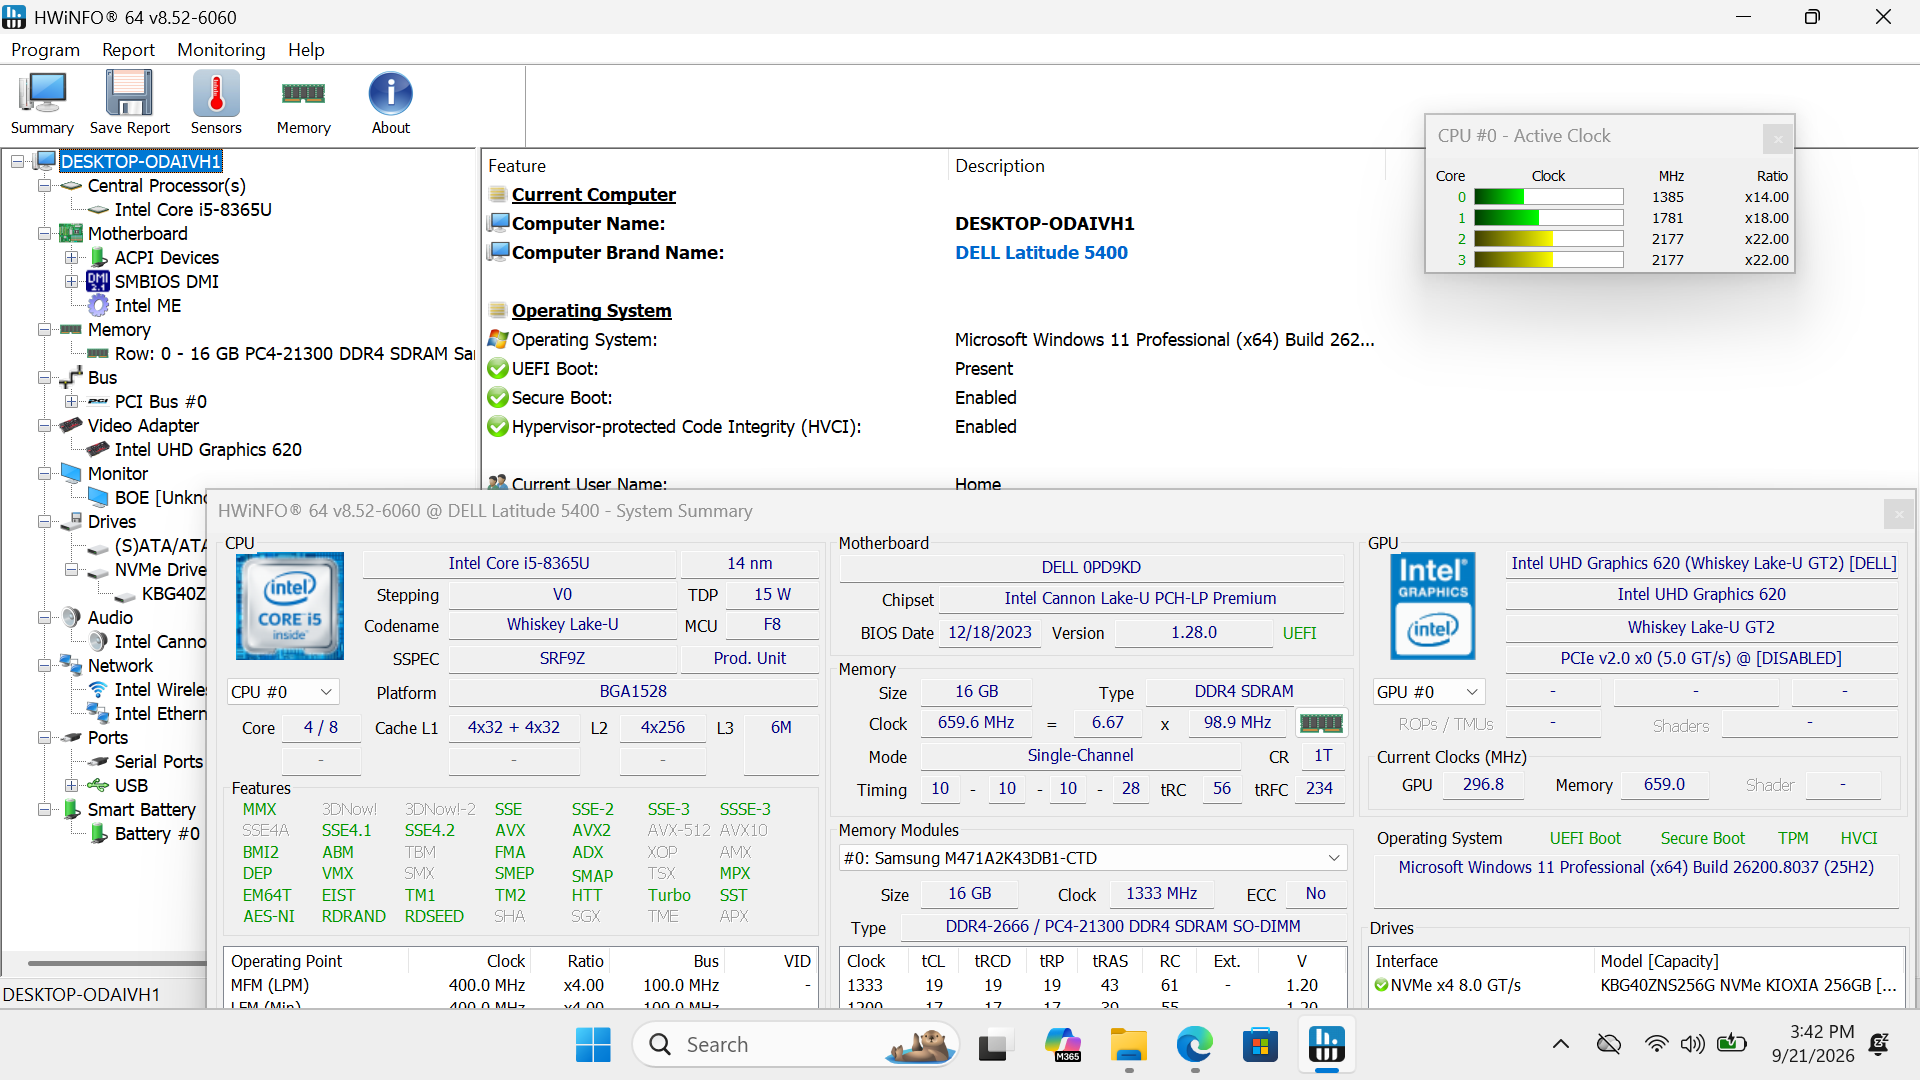The height and width of the screenshot is (1080, 1920).
Task: Click Core 3 clock bar
Action: click(x=1548, y=261)
